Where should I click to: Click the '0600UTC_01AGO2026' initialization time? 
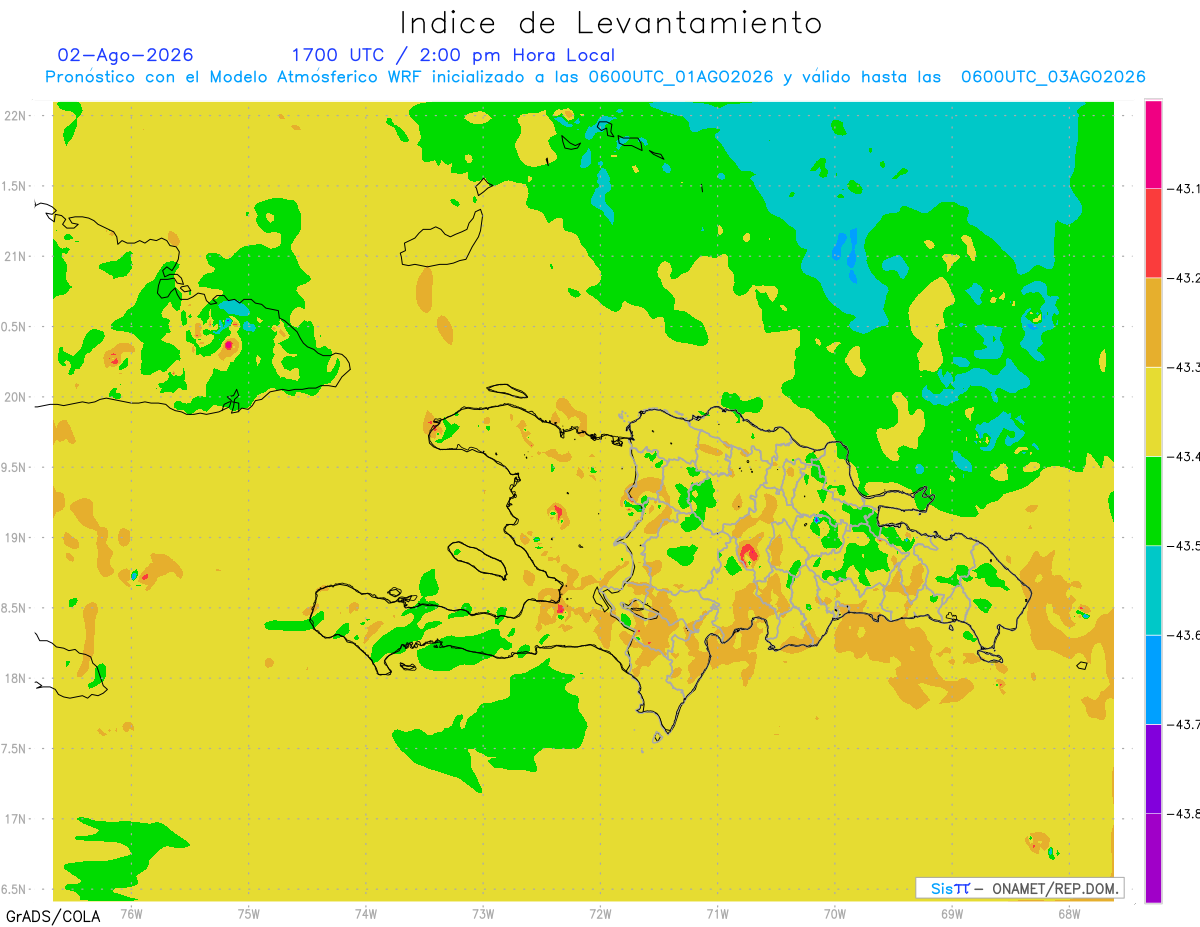[681, 77]
